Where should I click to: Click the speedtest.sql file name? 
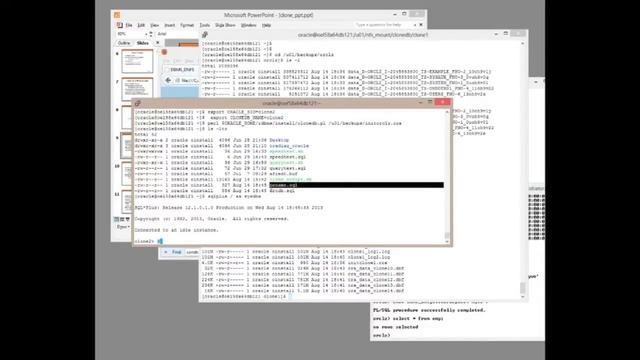point(288,157)
